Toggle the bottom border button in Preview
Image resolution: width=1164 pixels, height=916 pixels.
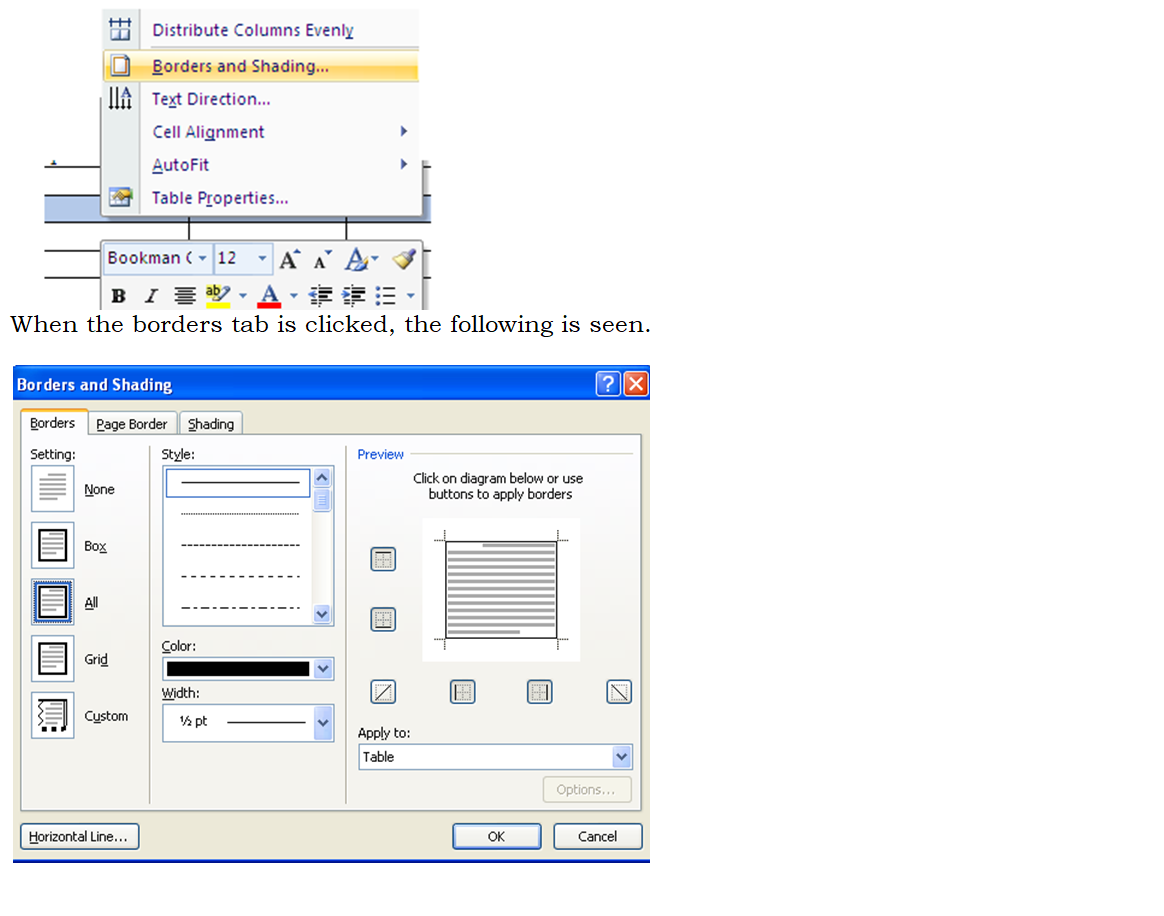click(x=383, y=619)
